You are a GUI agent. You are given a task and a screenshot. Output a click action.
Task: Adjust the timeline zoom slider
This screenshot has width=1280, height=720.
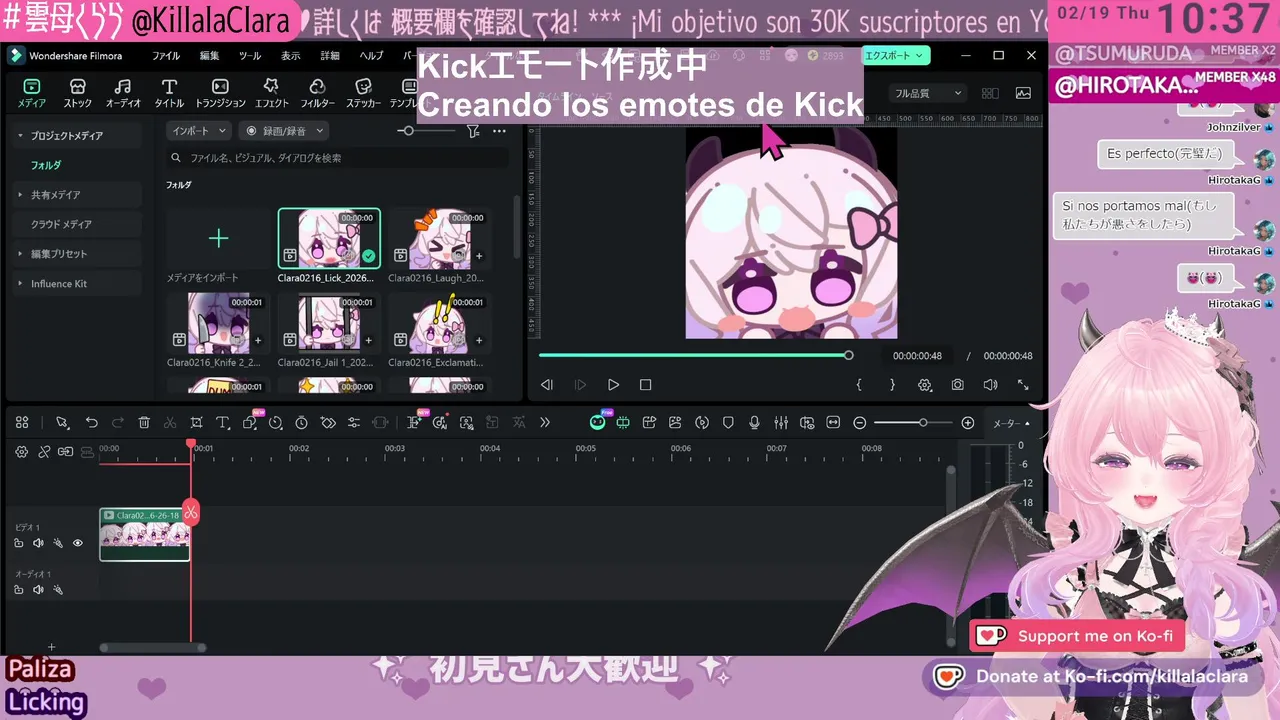click(922, 423)
